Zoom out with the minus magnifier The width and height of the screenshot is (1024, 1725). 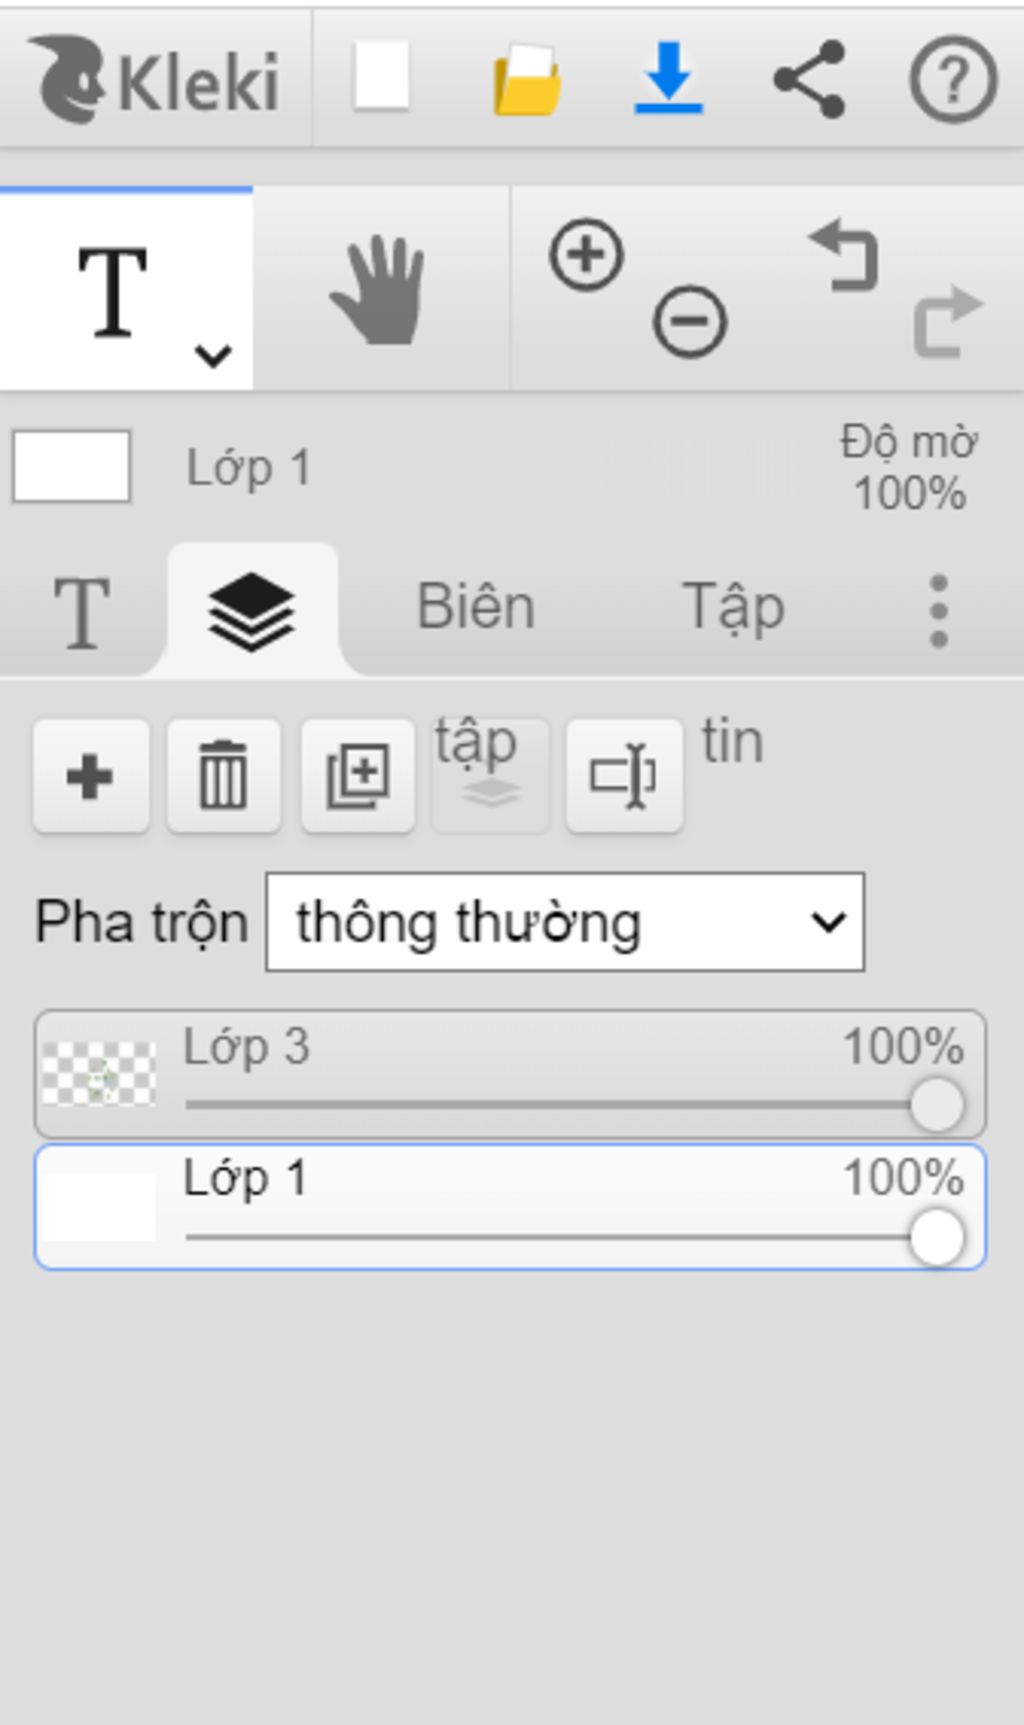[690, 321]
